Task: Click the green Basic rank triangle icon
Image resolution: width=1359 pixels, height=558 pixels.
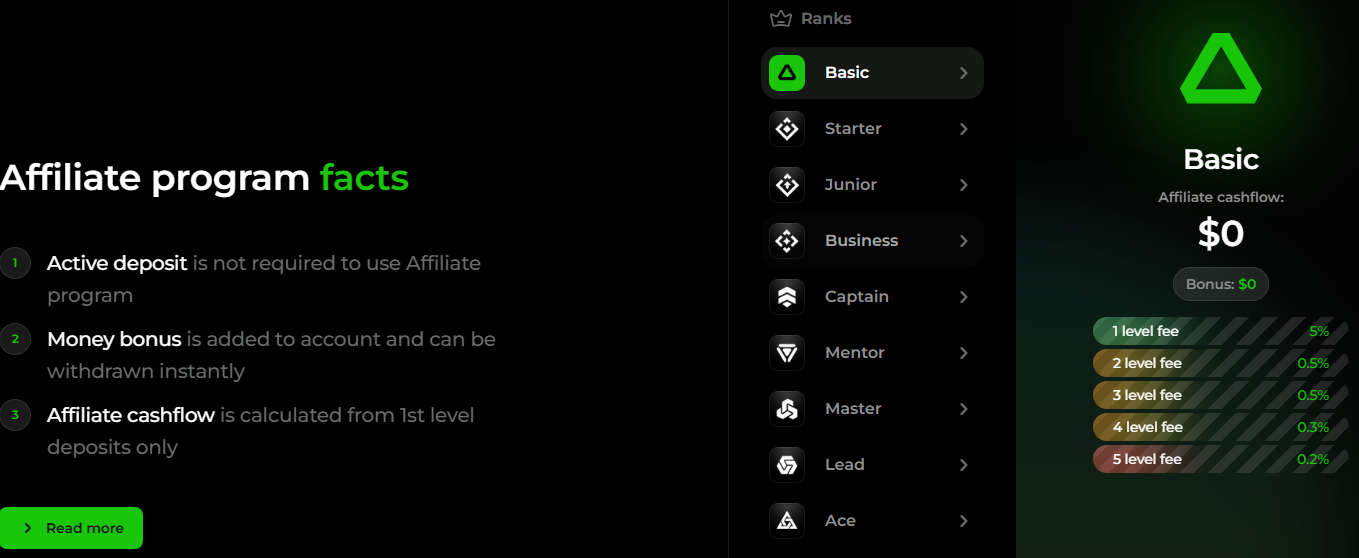Action: click(787, 73)
